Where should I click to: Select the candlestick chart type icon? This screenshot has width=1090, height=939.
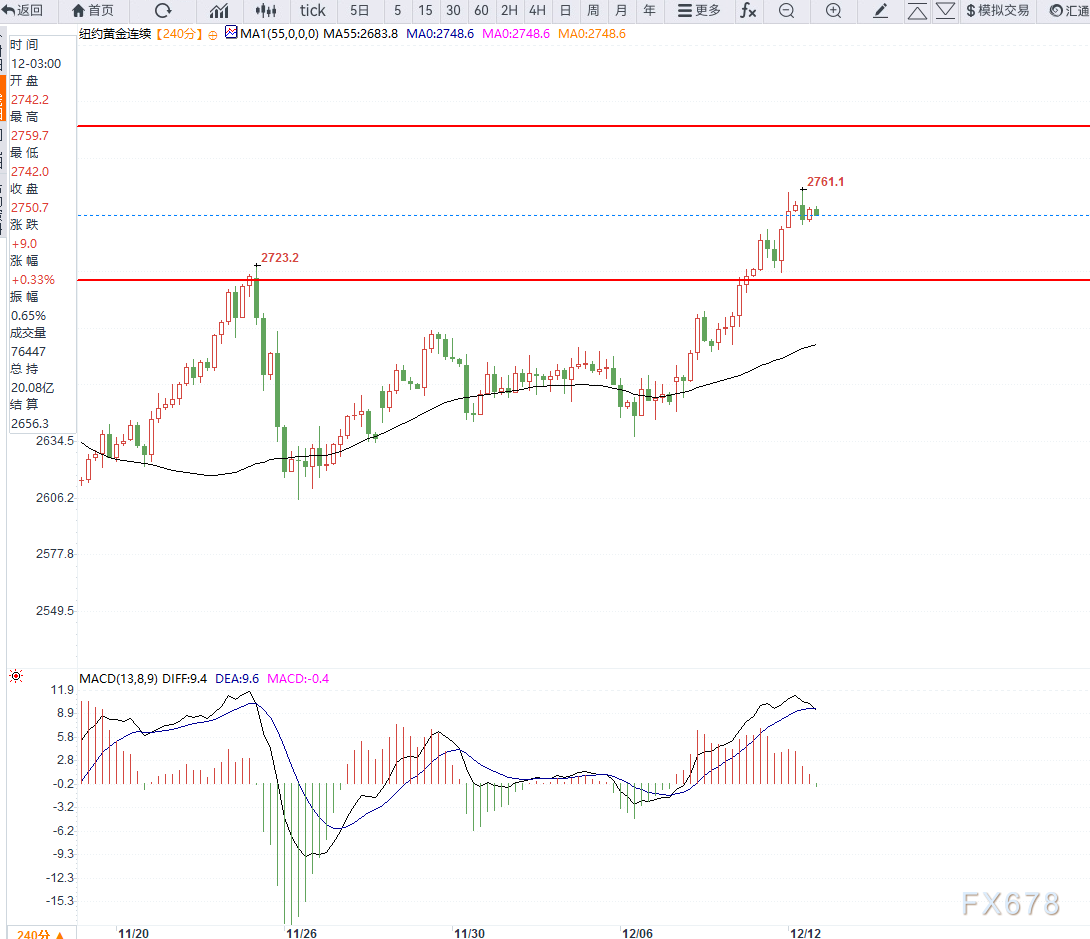tap(265, 11)
